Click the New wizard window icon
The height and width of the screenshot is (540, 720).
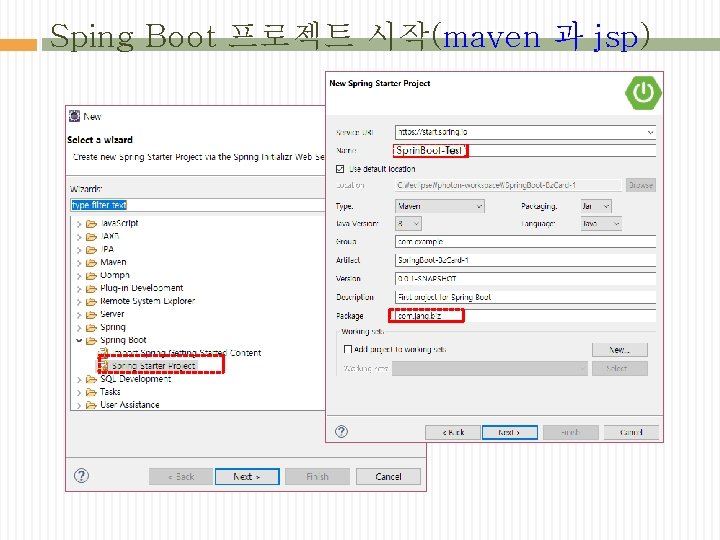coord(74,116)
